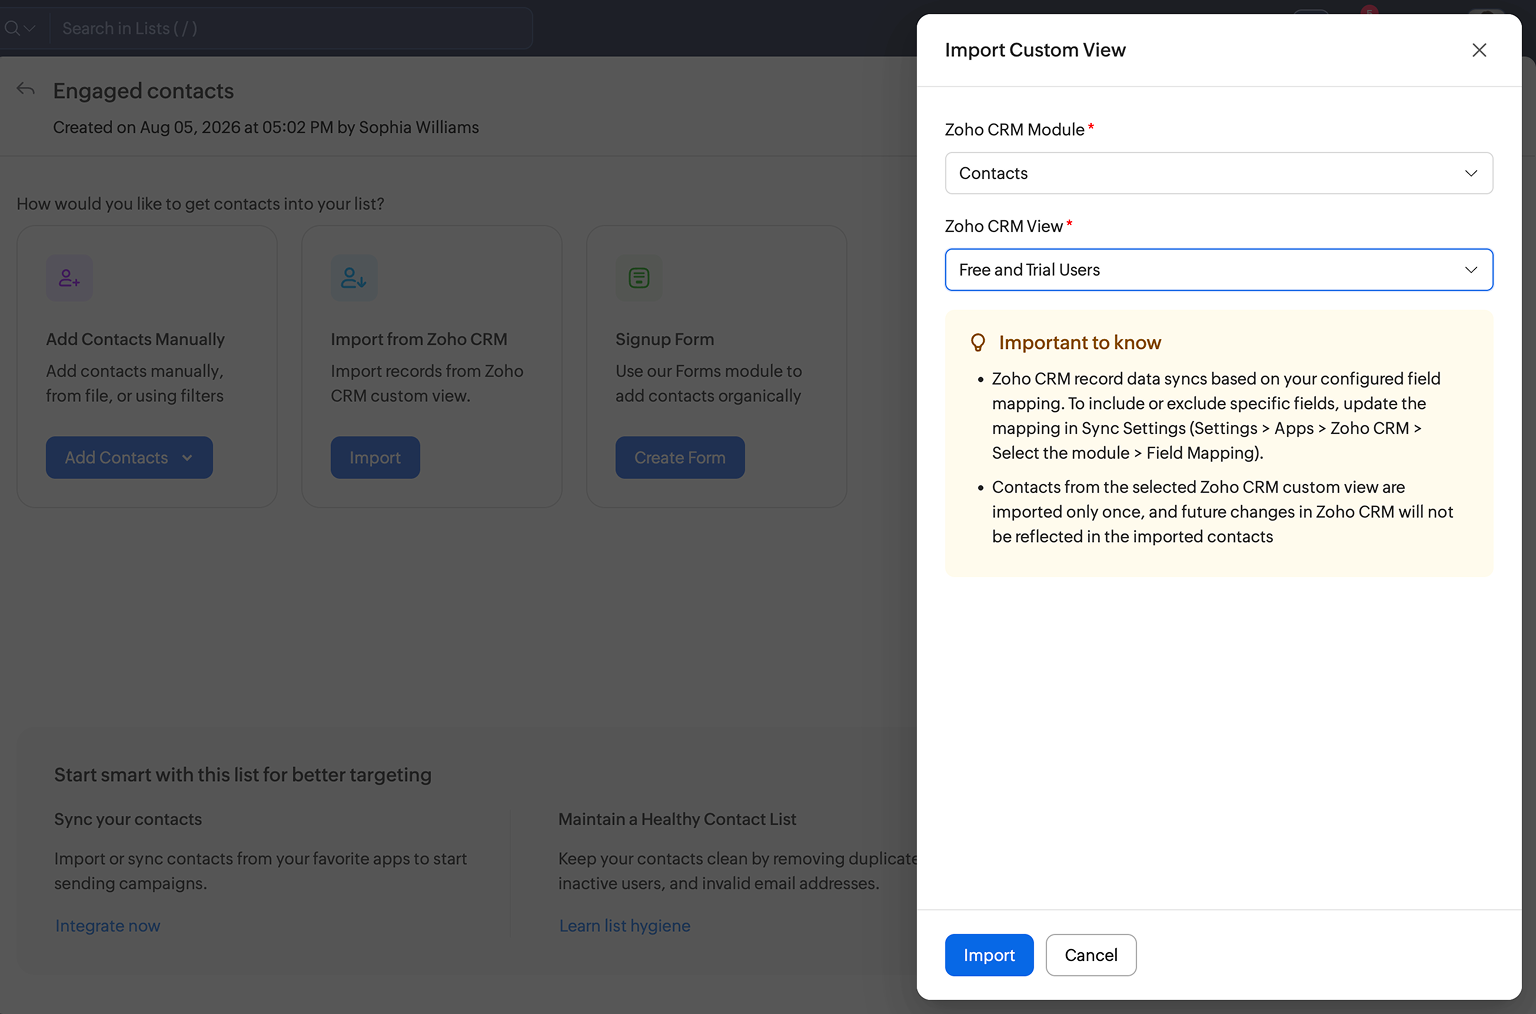Open the Integrate now link
The image size is (1536, 1014).
click(108, 926)
